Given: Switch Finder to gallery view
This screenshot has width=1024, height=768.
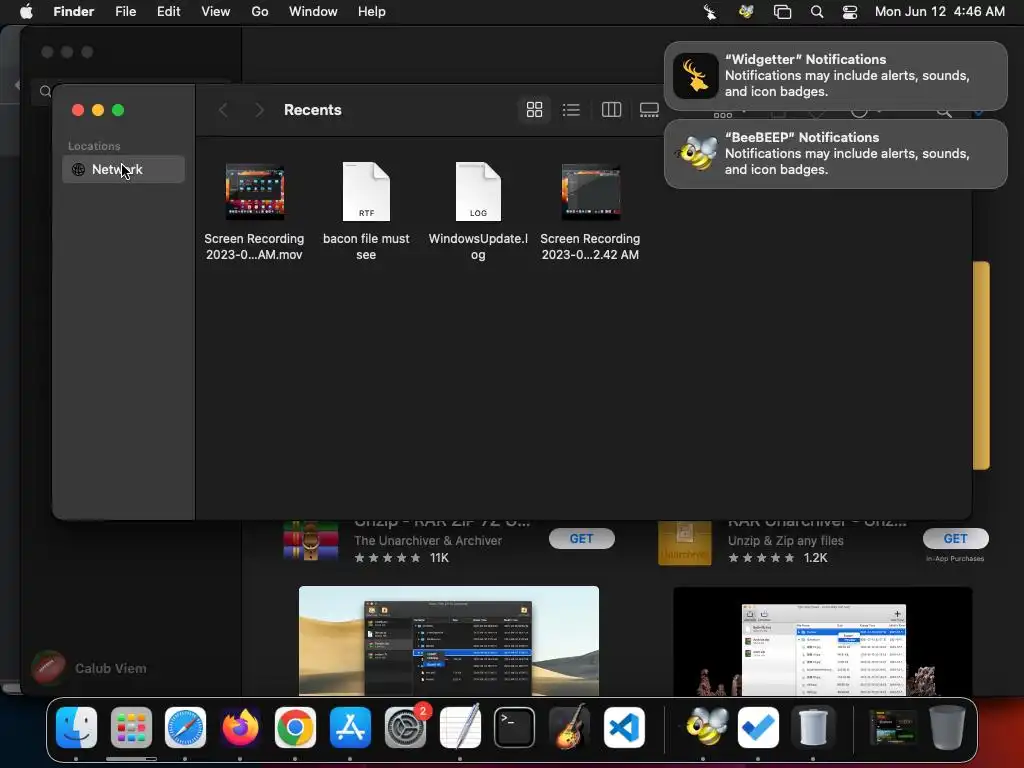Looking at the screenshot, I should [648, 110].
